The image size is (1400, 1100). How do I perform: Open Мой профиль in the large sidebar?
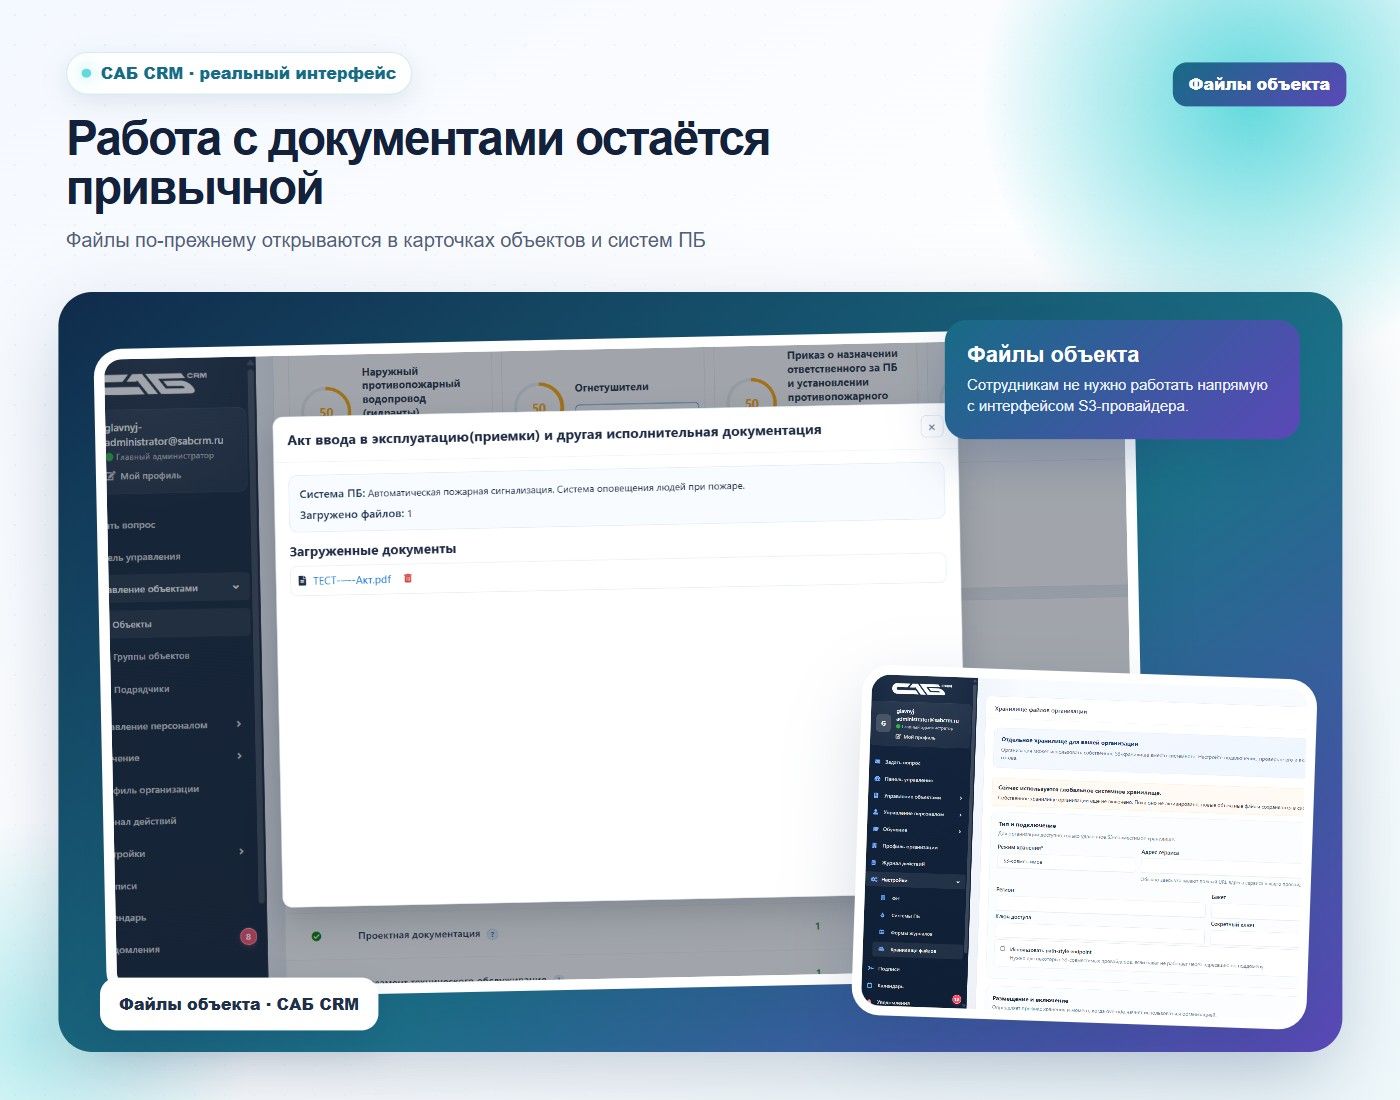[x=150, y=476]
